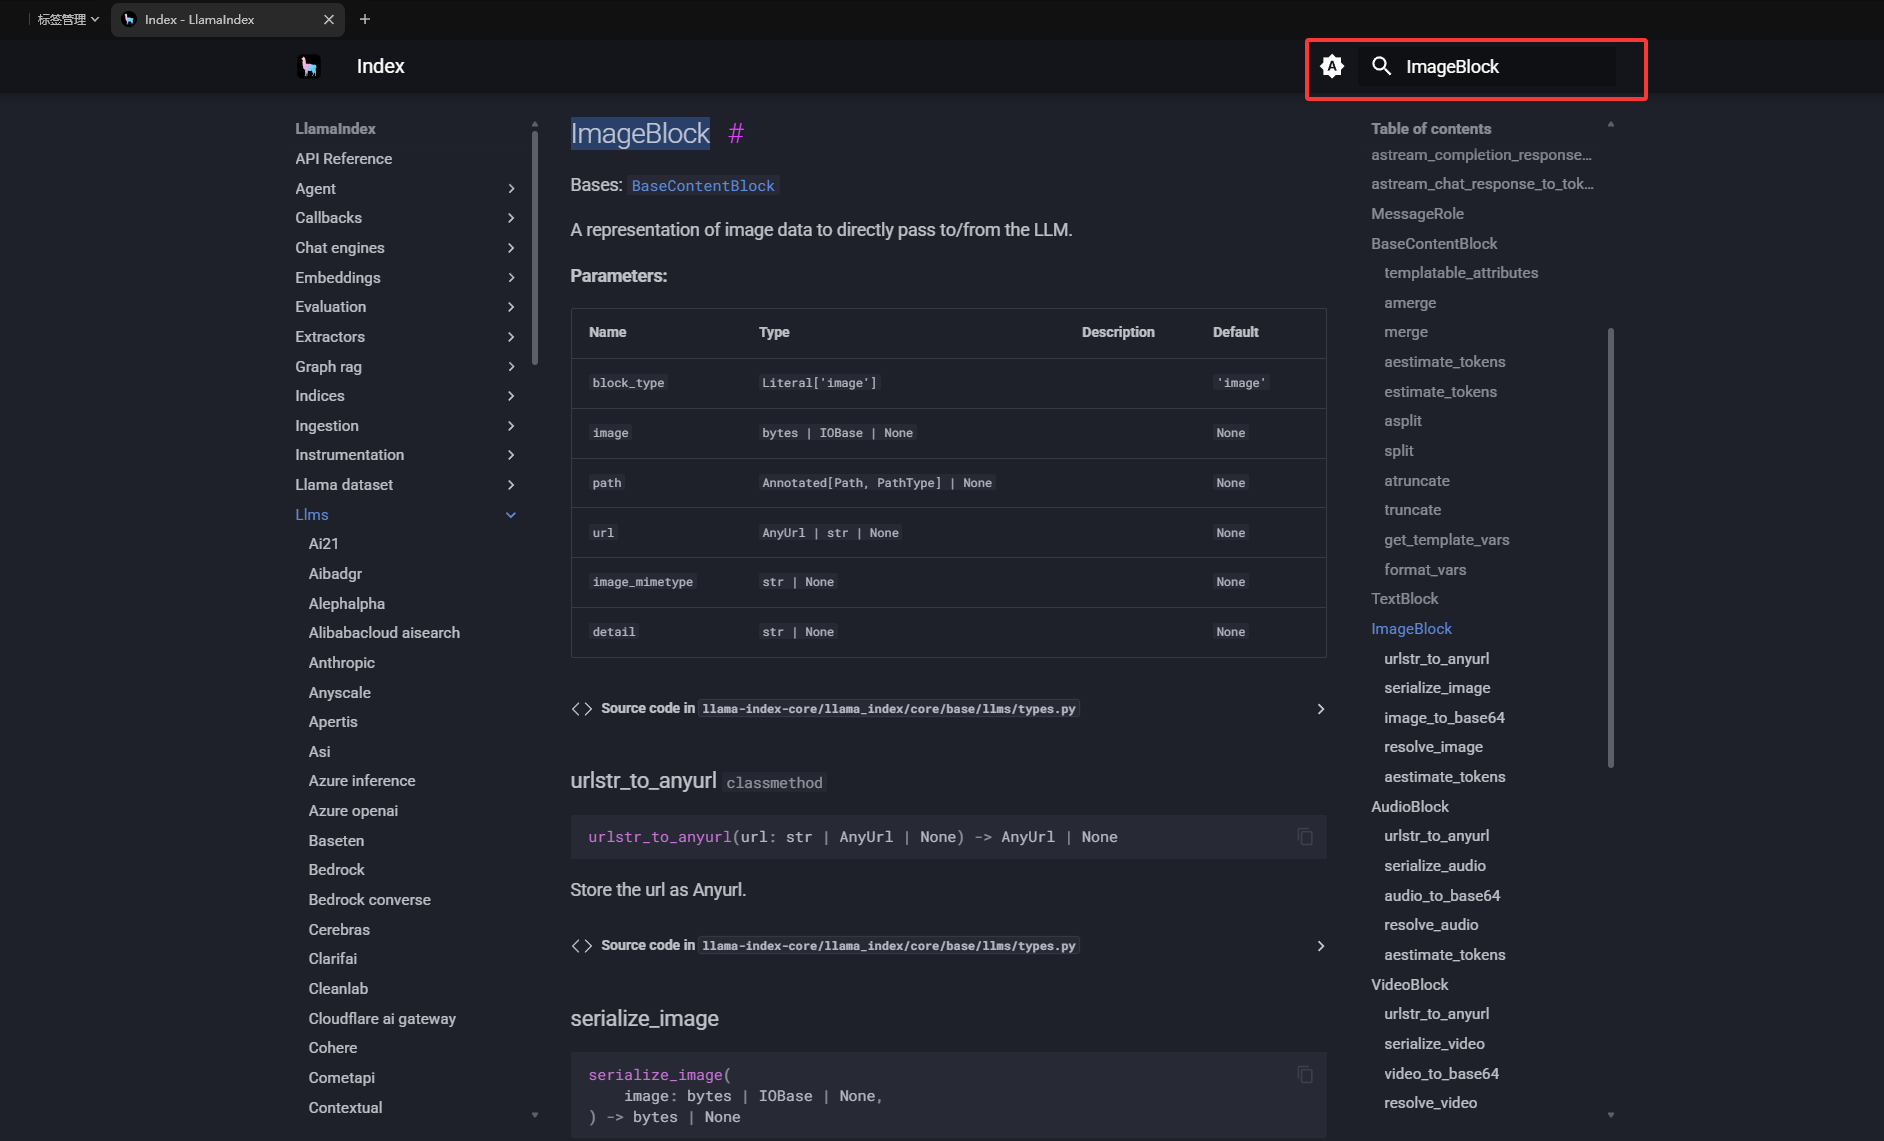The image size is (1884, 1141).
Task: Click the ImageBlock heading anchor hash
Action: click(x=736, y=133)
